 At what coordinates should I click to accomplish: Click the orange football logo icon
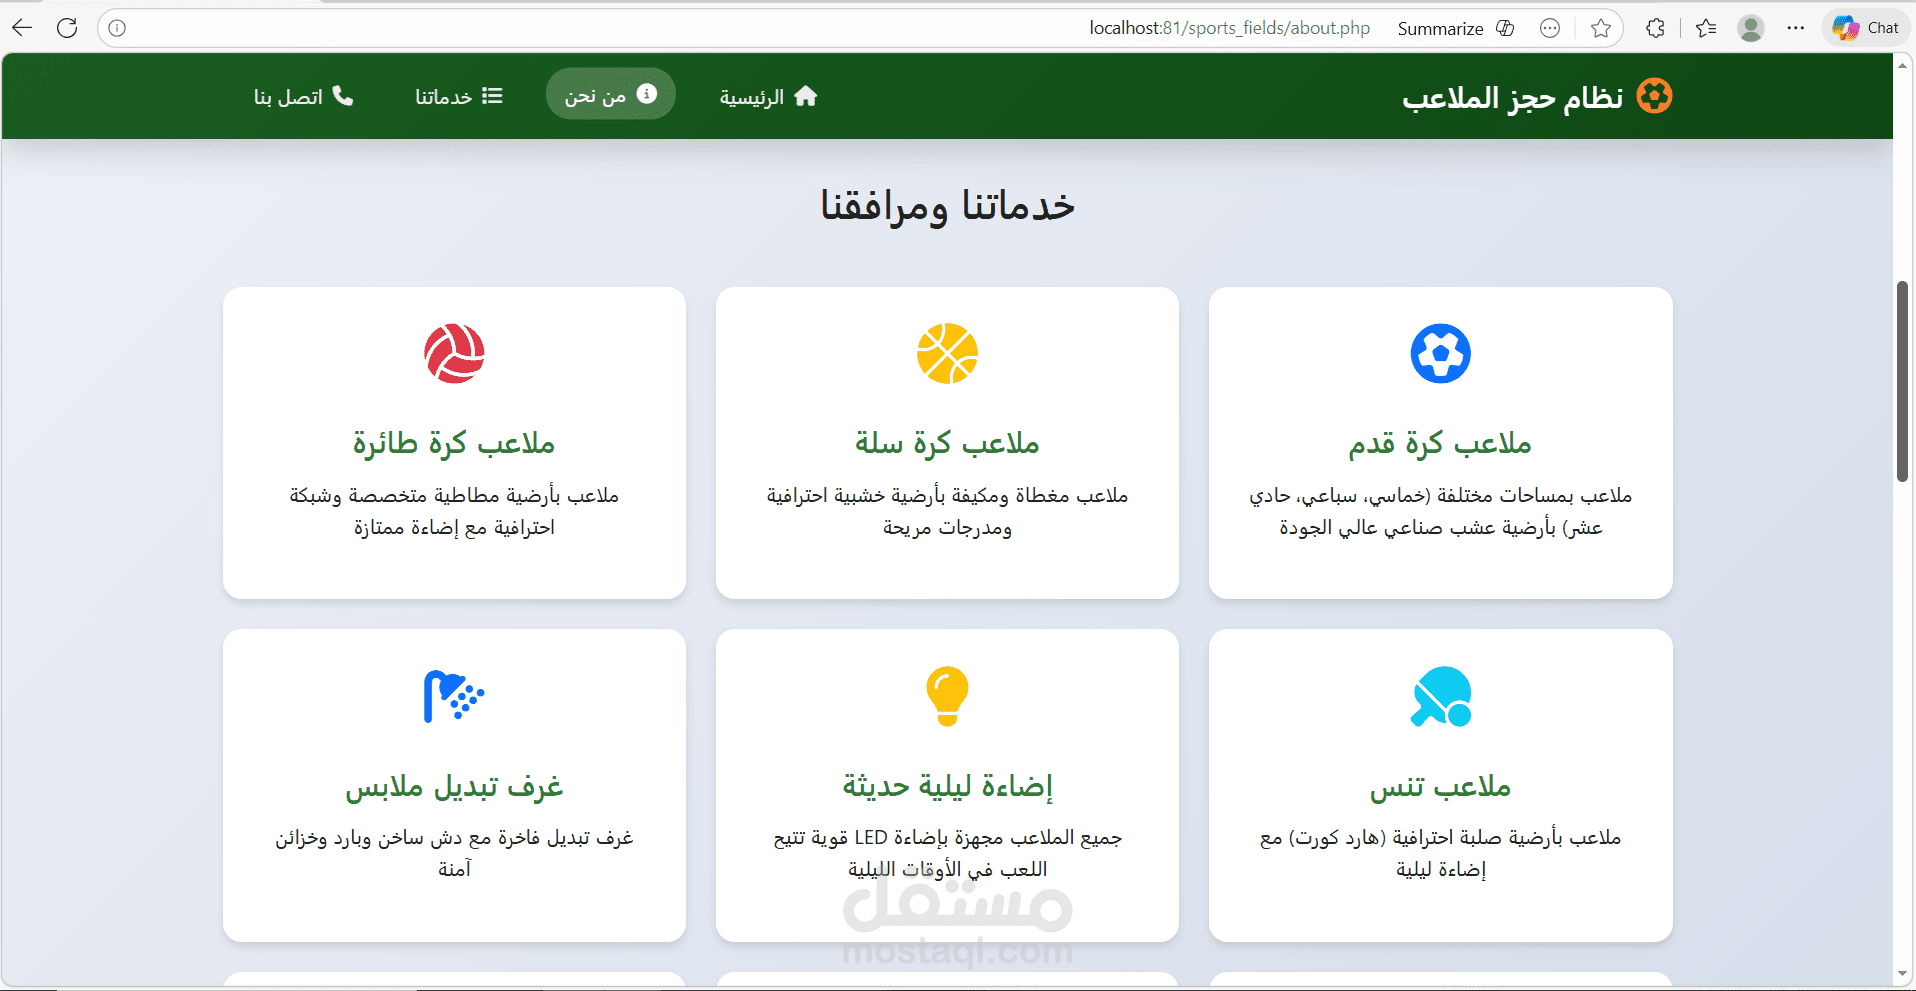tap(1654, 96)
